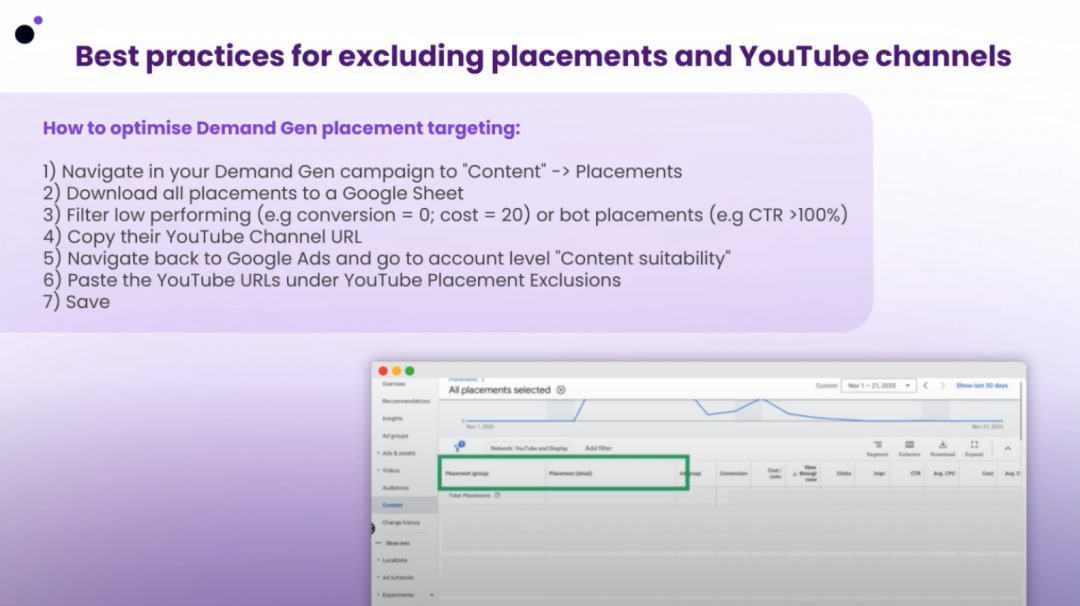Sort by the Cost / conv. column header
This screenshot has width=1080, height=606.
[775, 474]
